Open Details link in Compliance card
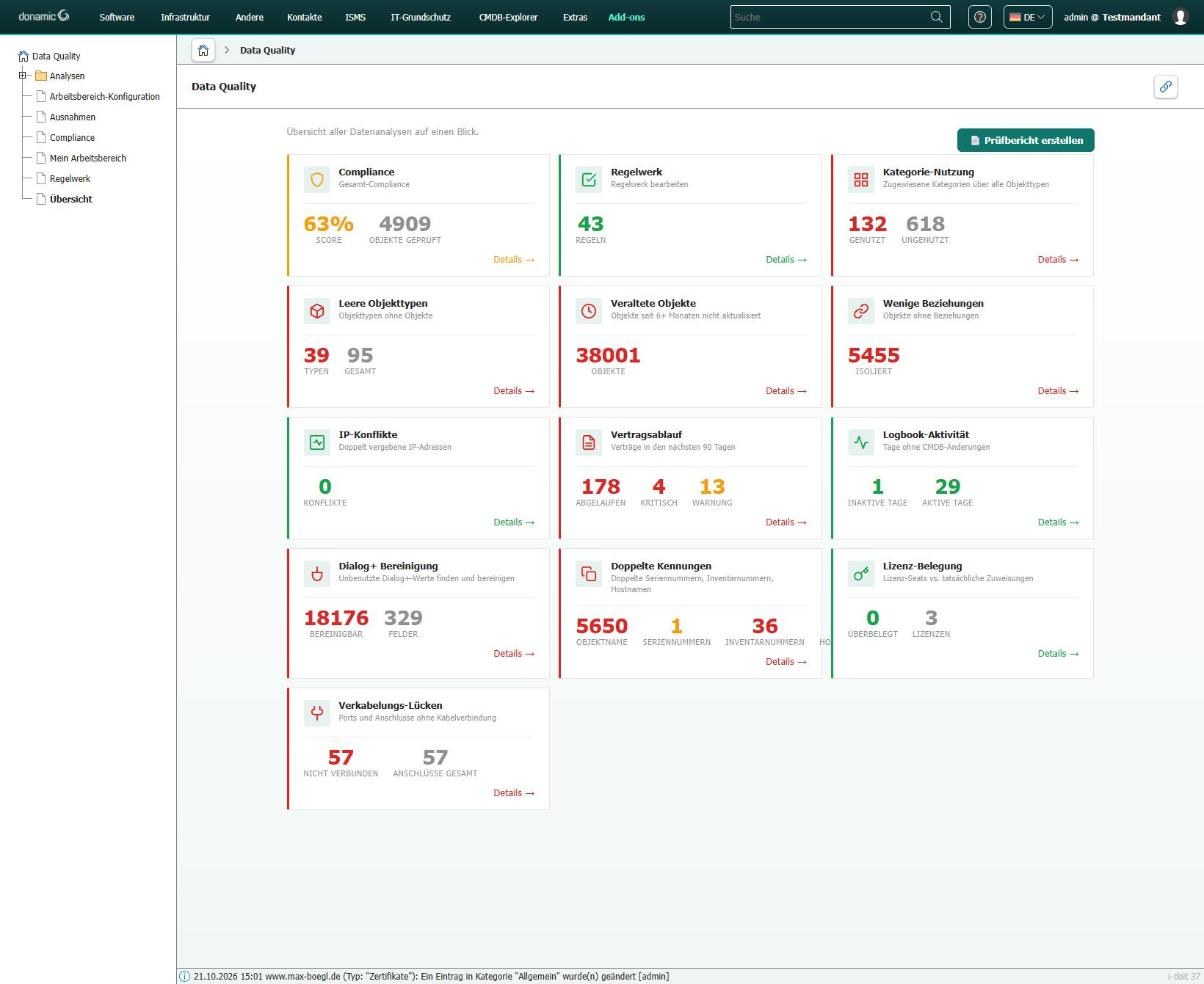The width and height of the screenshot is (1204, 984). click(x=514, y=260)
